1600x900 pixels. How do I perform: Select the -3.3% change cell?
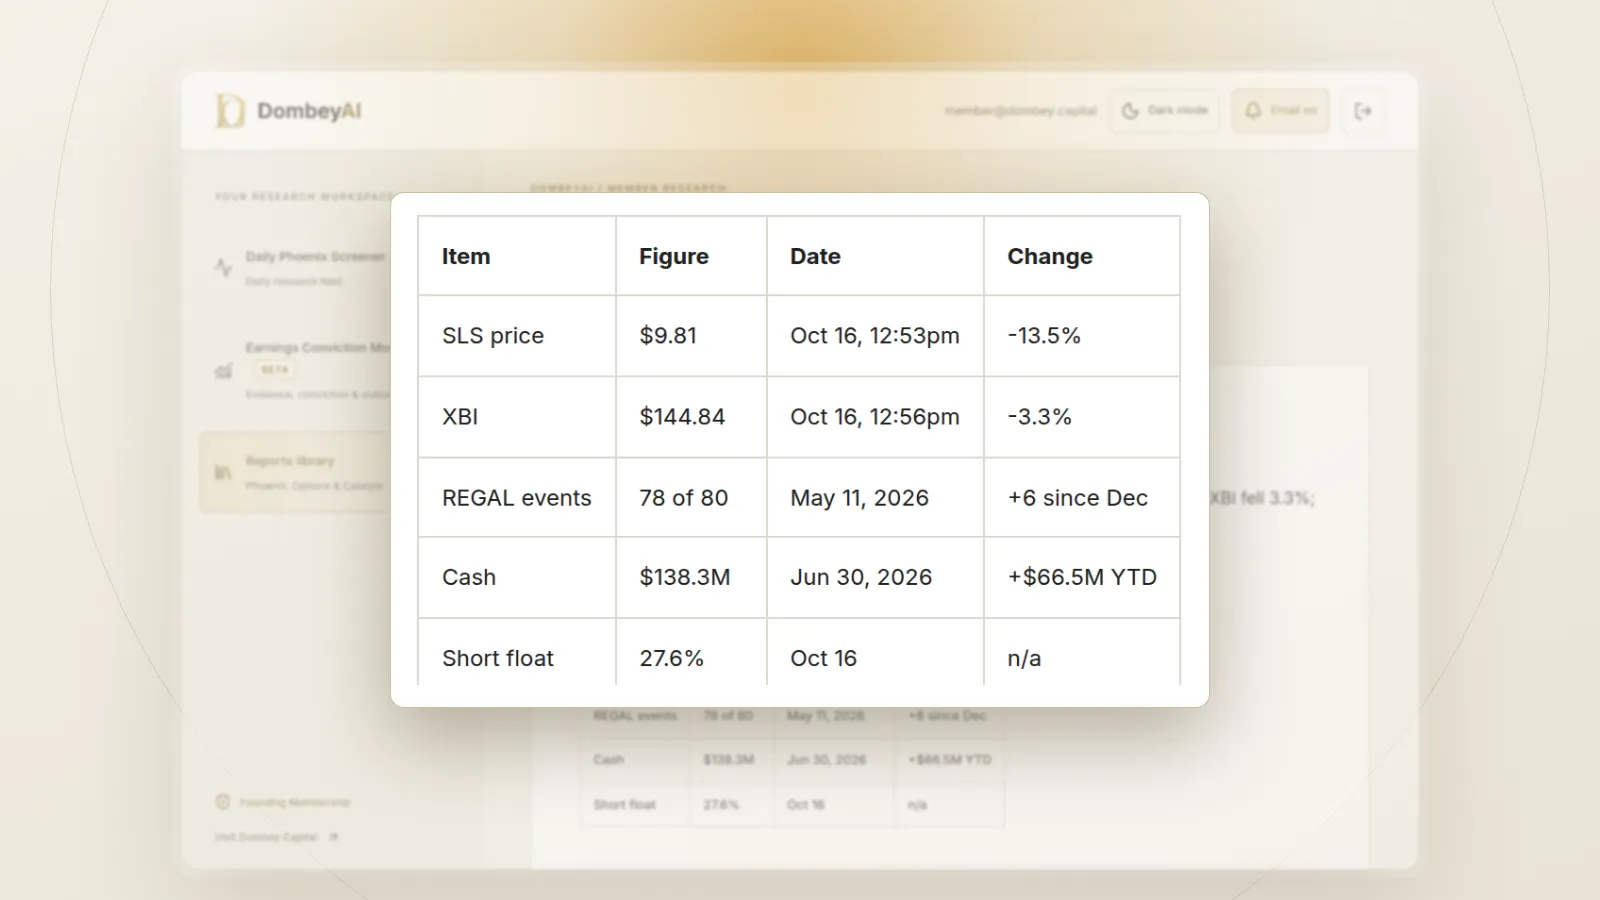pos(1082,417)
